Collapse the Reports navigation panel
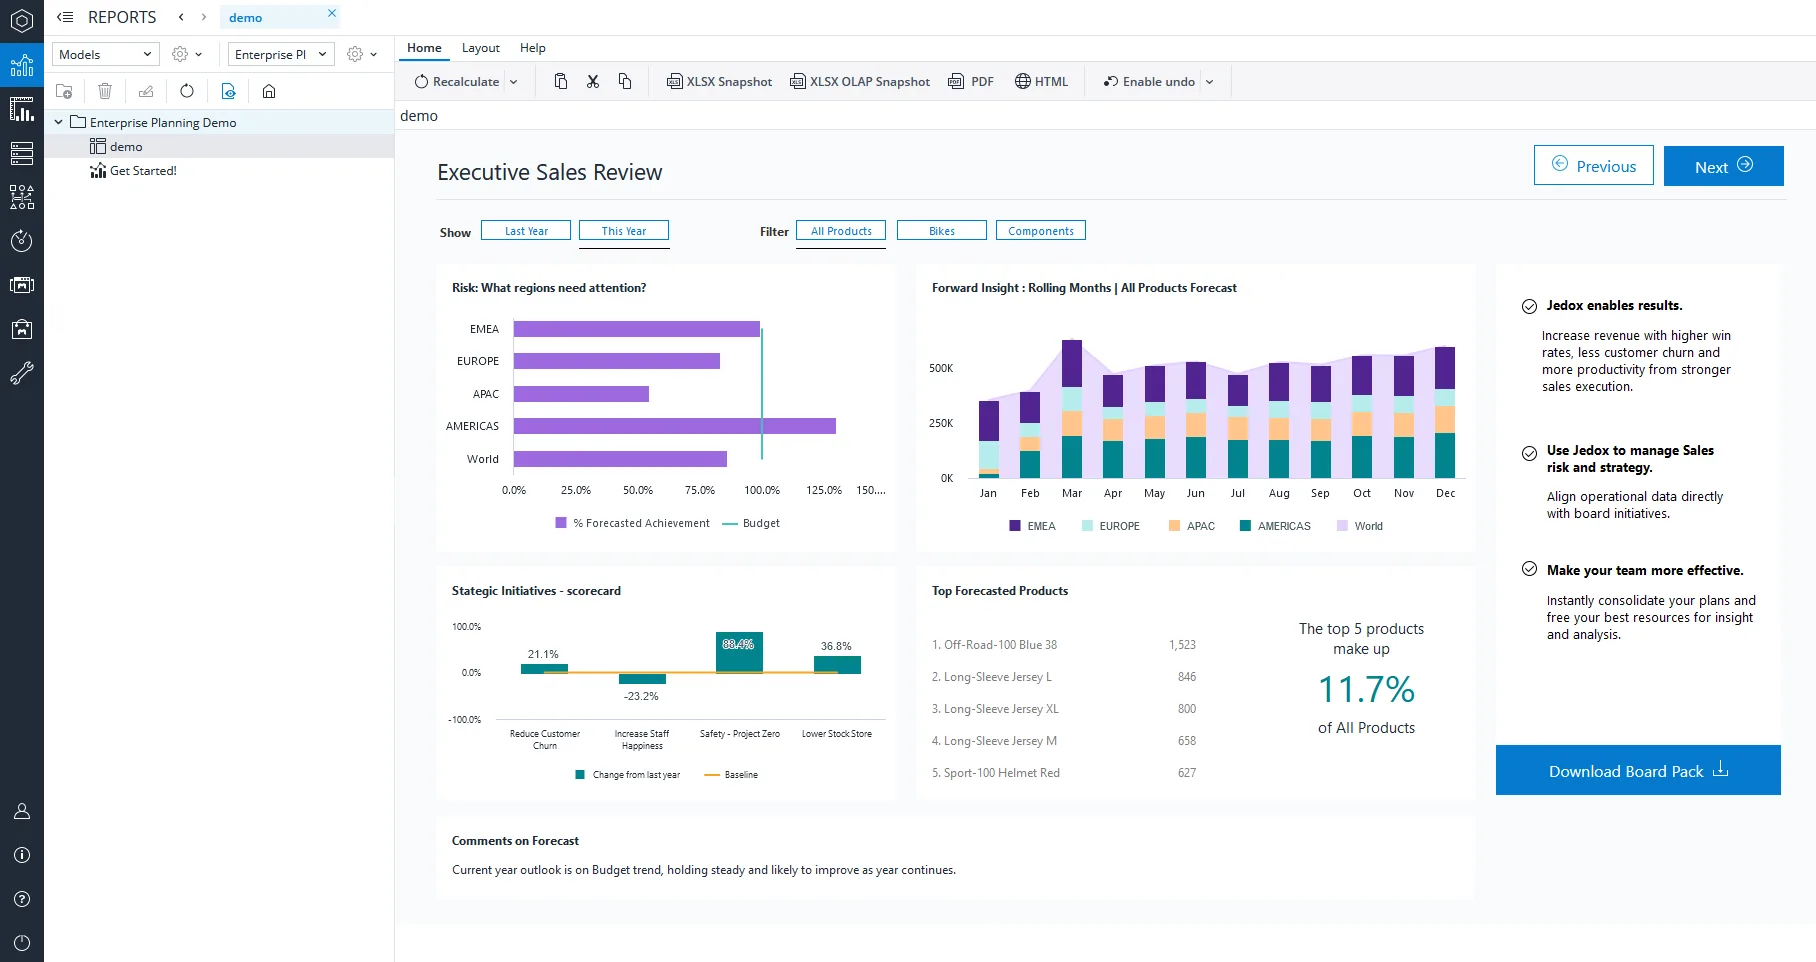Image resolution: width=1816 pixels, height=962 pixels. click(x=65, y=17)
